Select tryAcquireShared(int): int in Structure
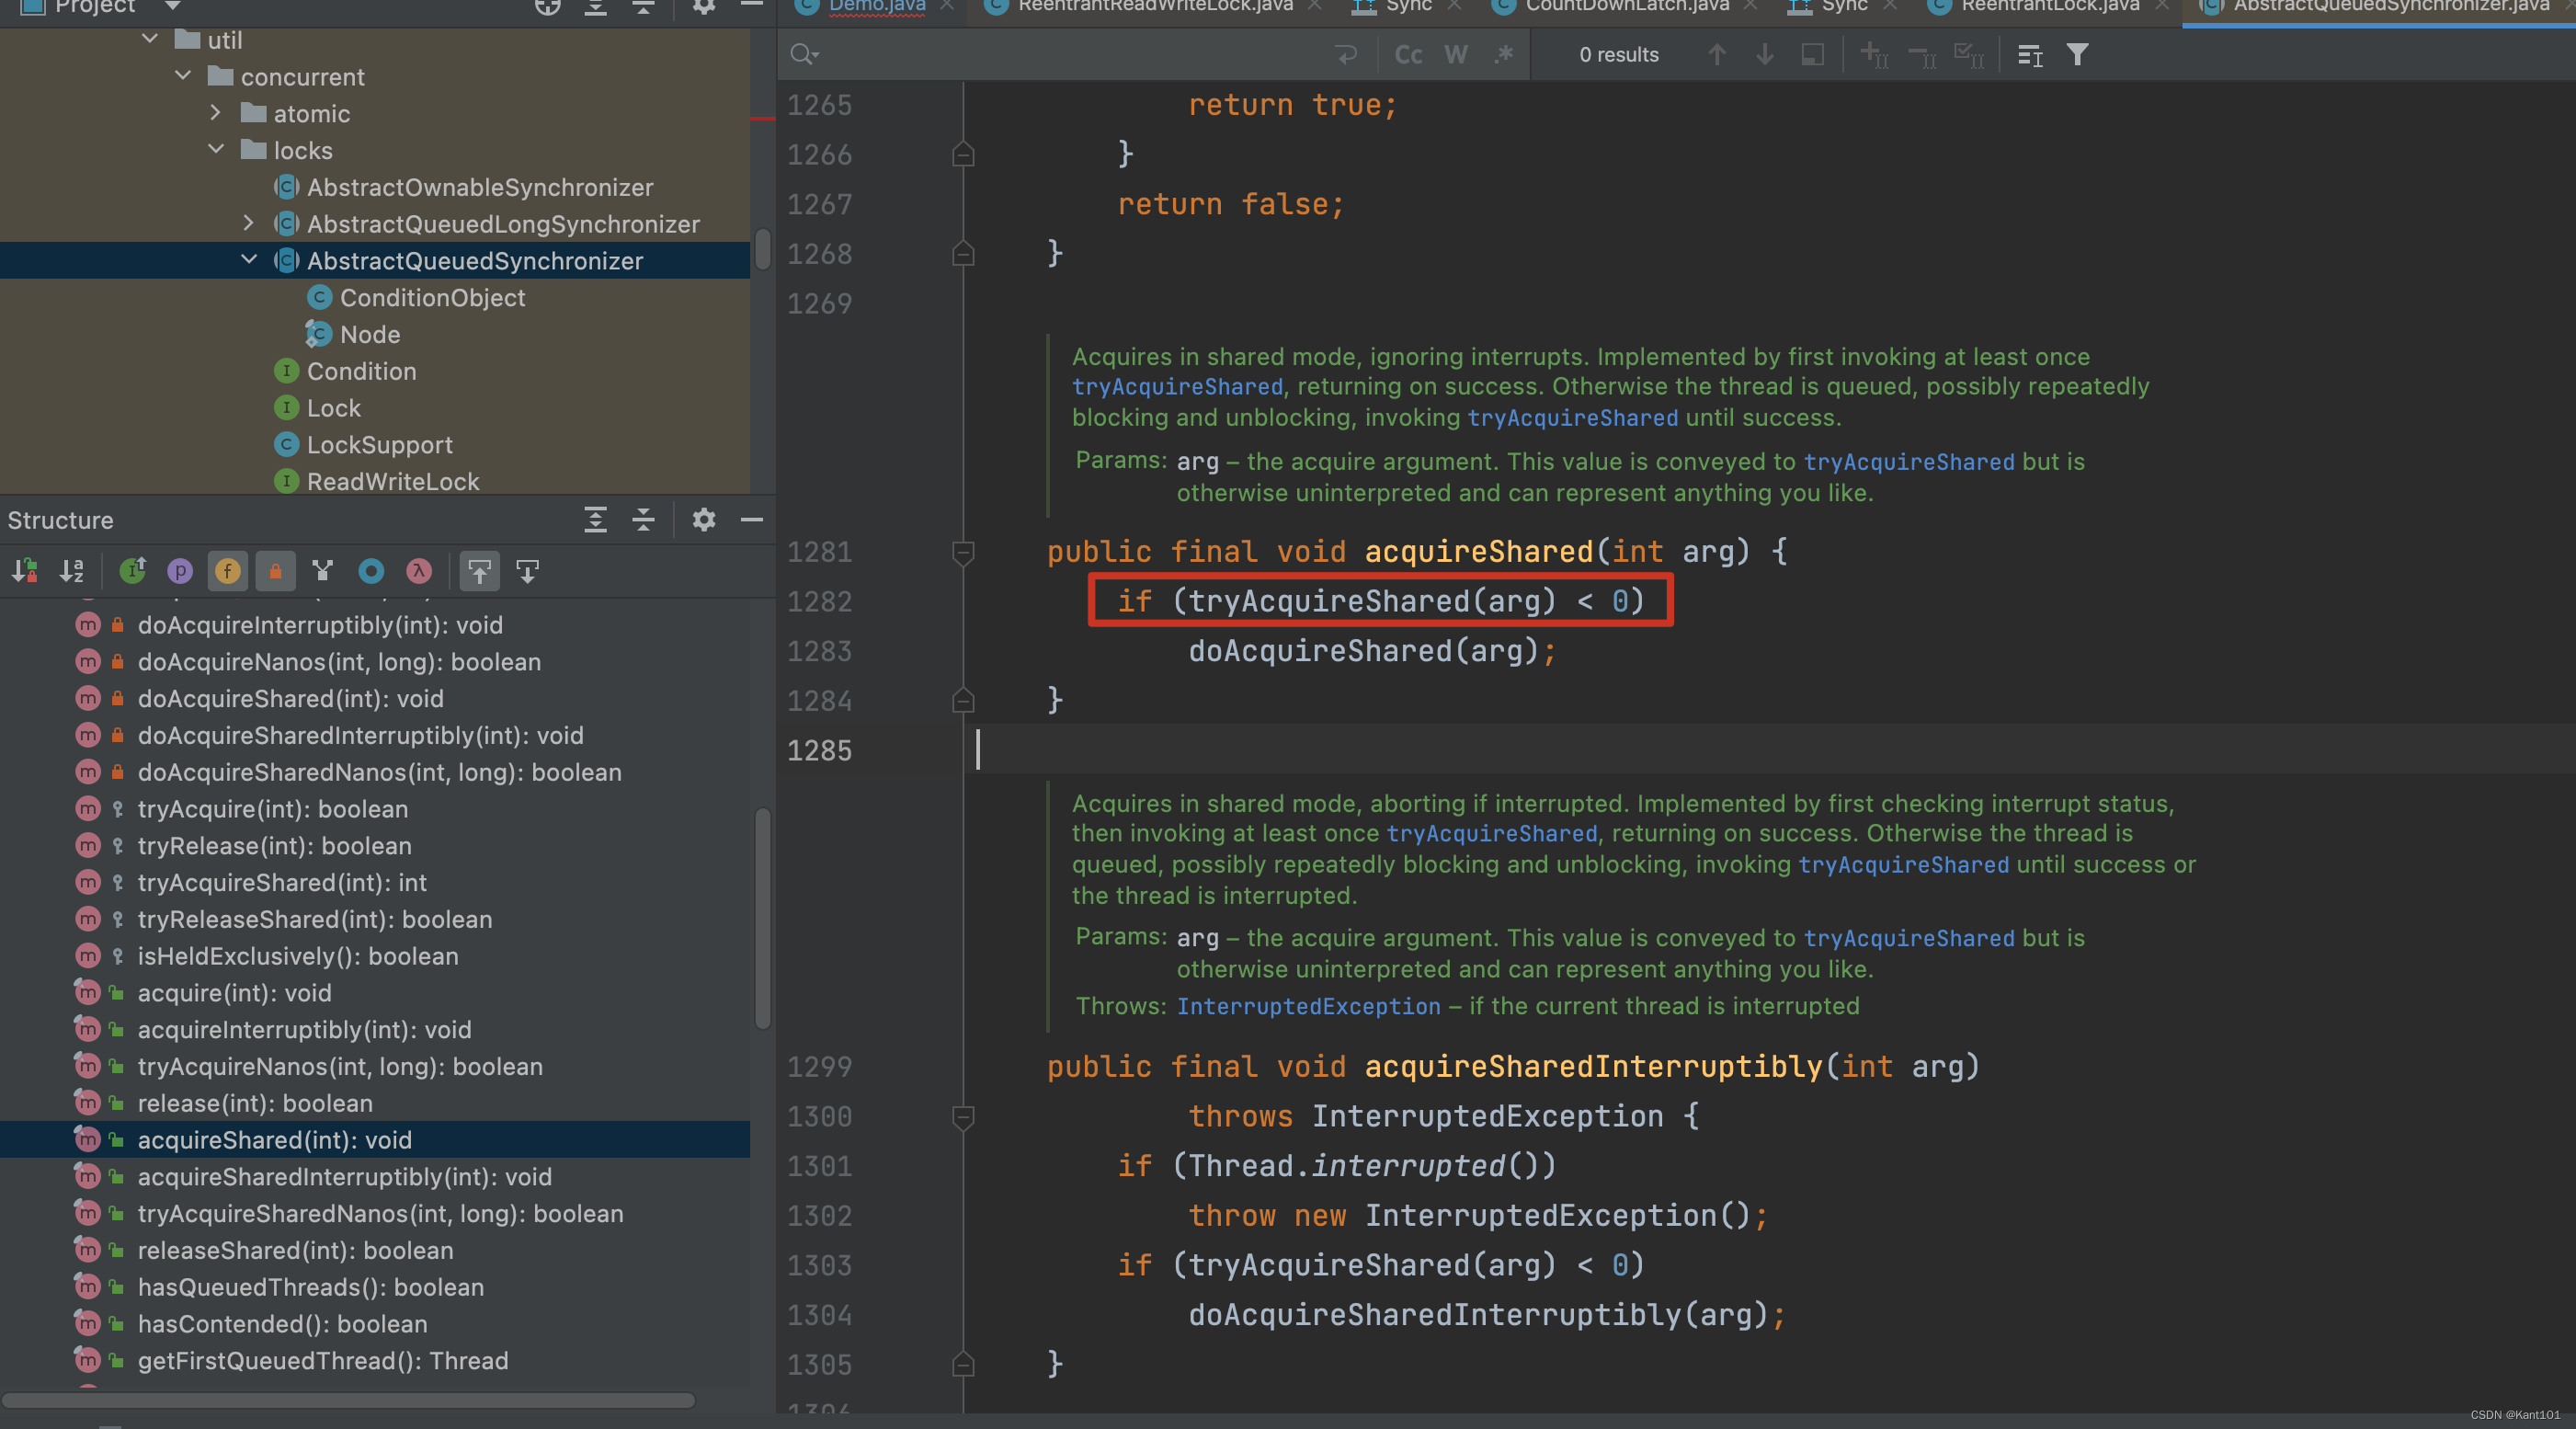 coord(282,882)
